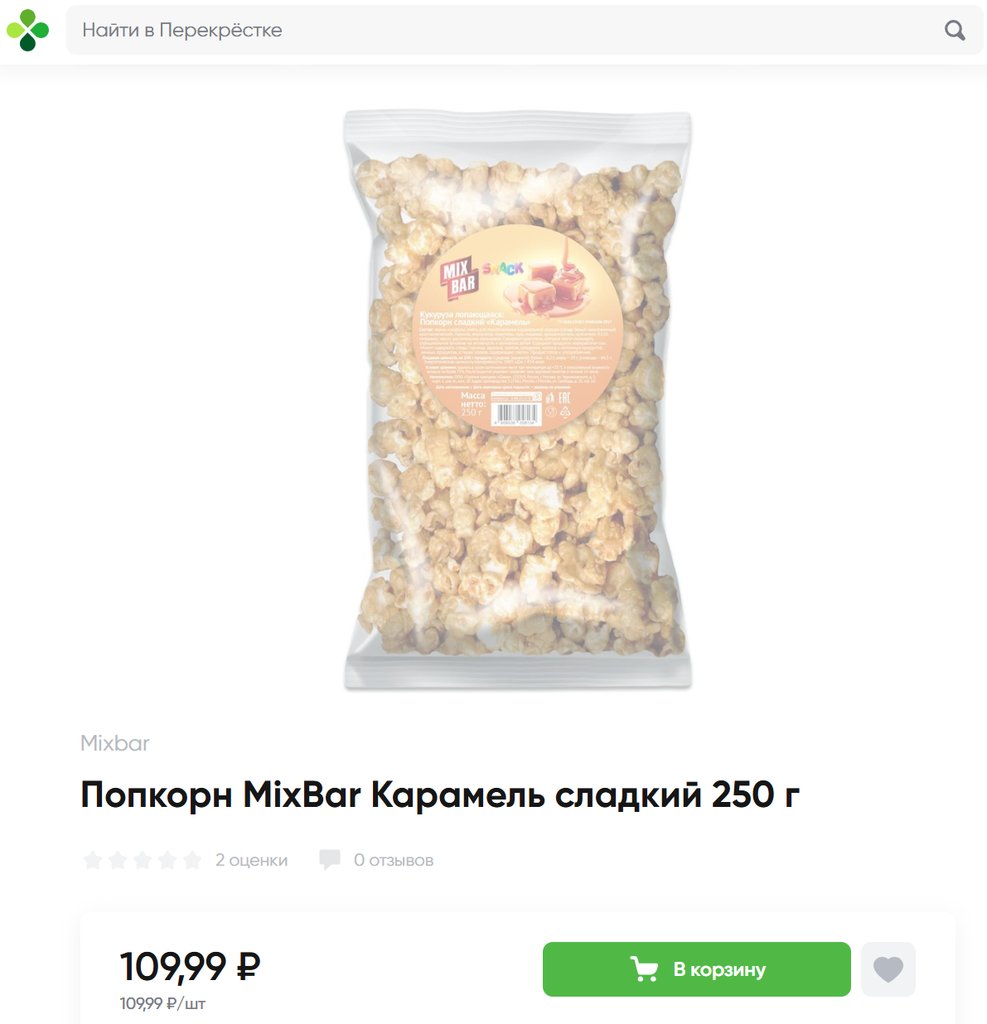This screenshot has width=987, height=1024.
Task: Click the magnifier search icon
Action: (x=954, y=30)
